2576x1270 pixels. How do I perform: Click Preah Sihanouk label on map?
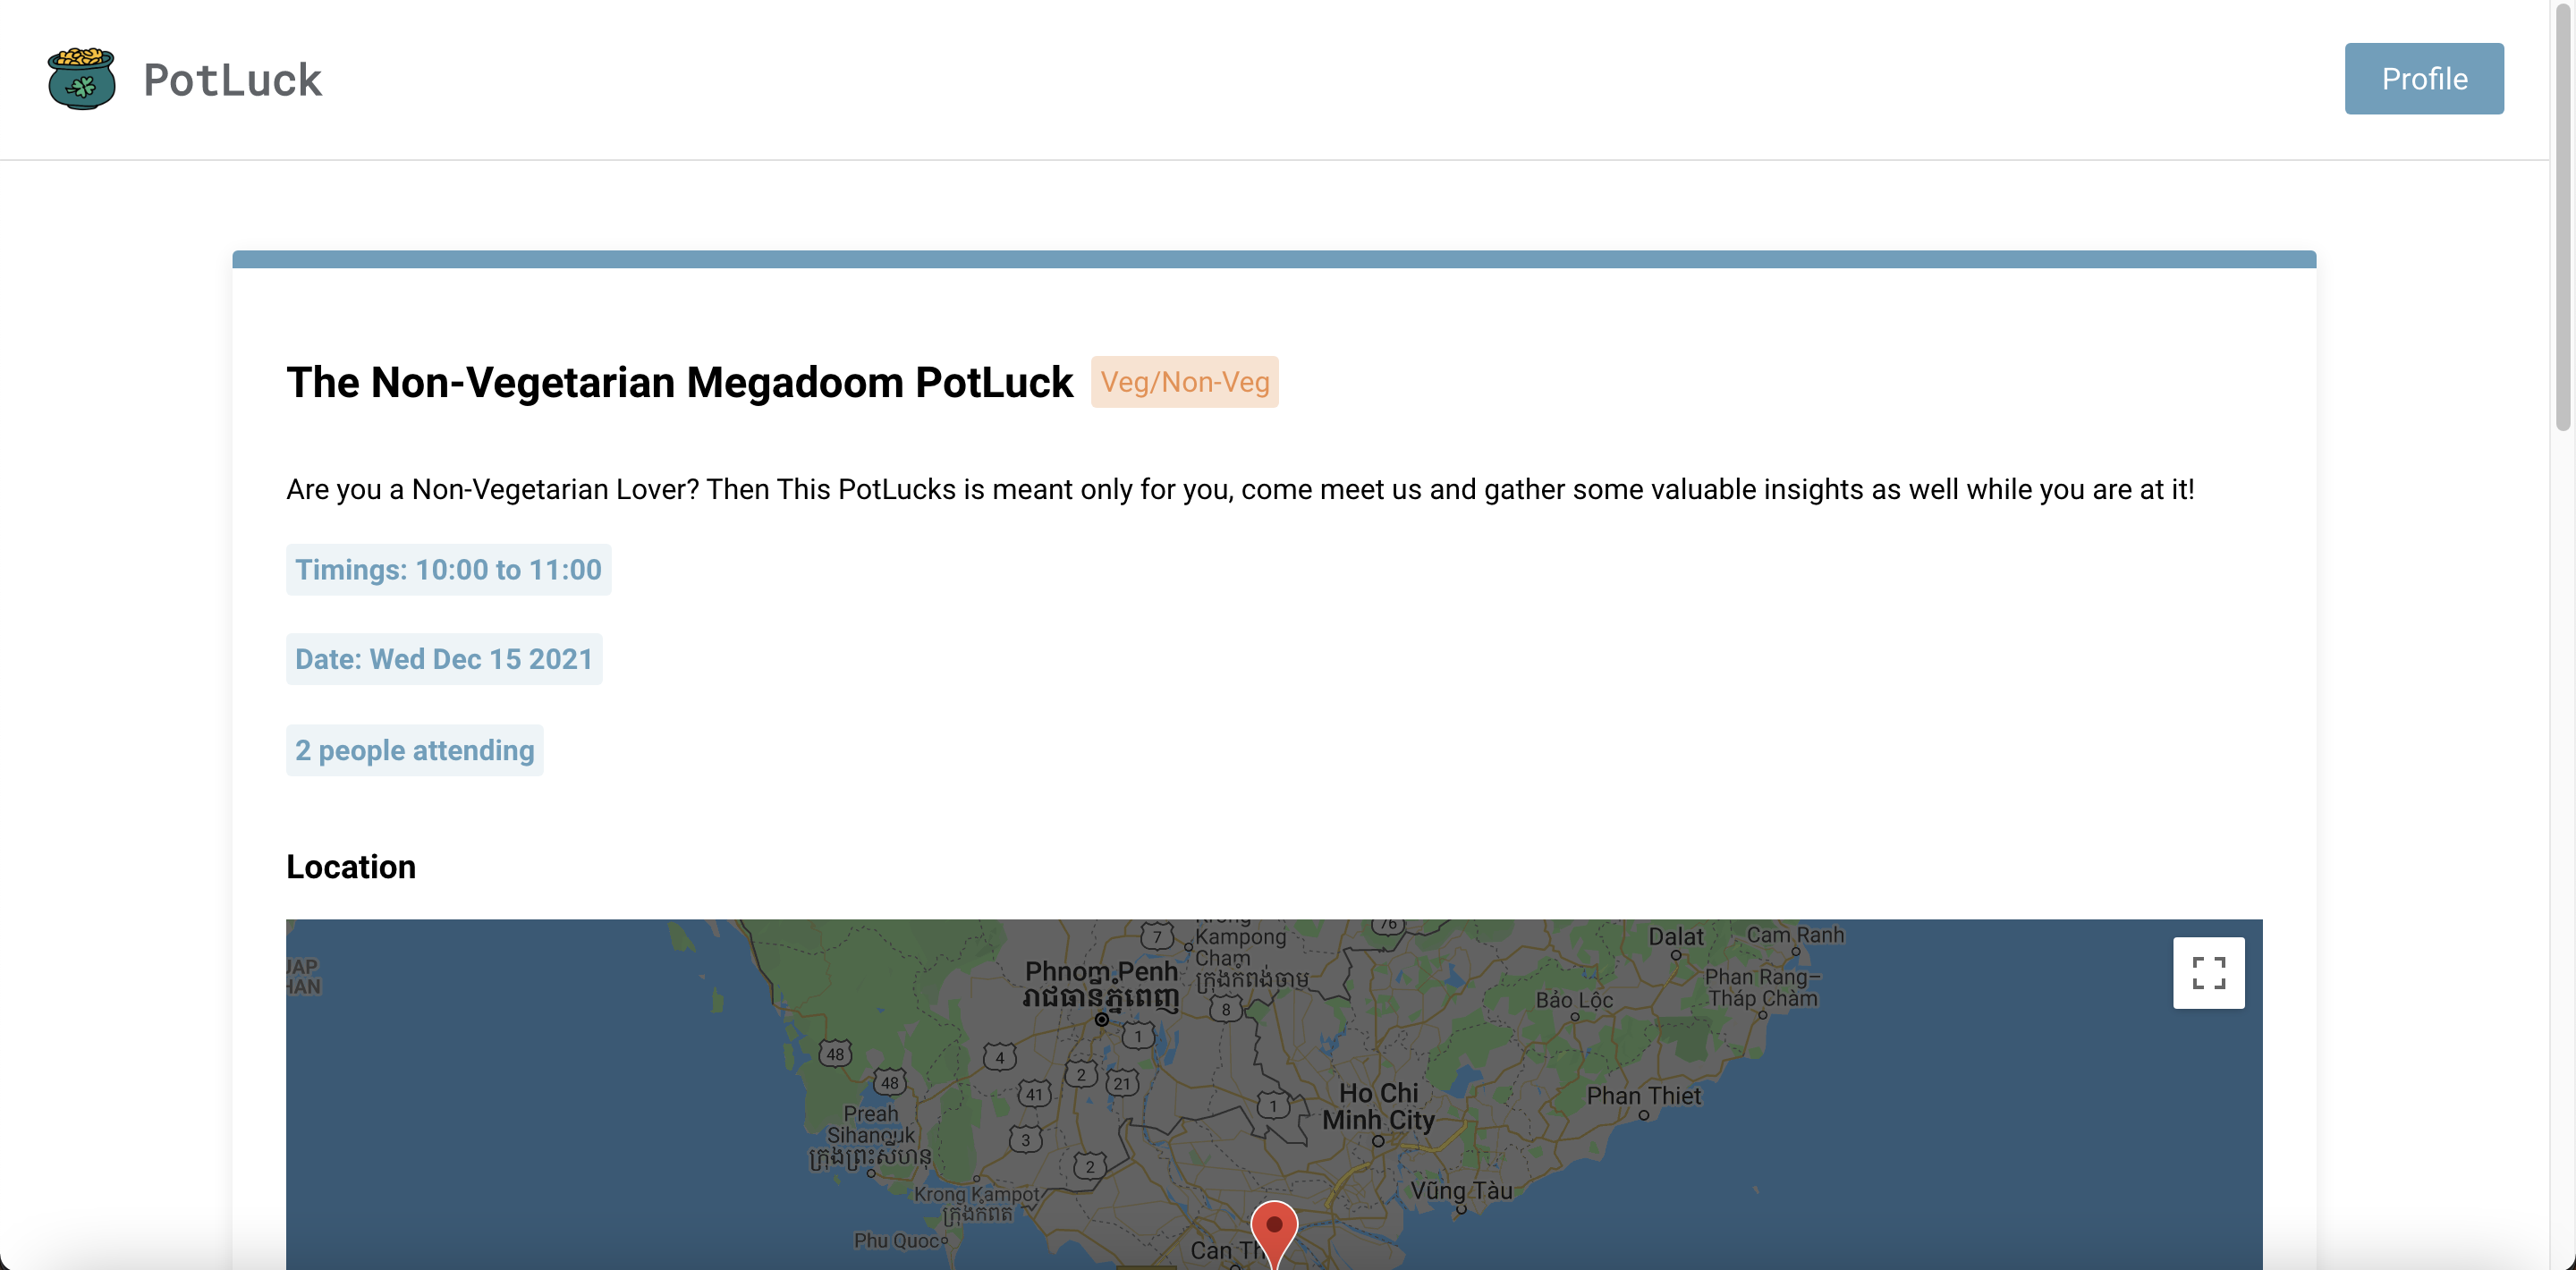point(869,1124)
